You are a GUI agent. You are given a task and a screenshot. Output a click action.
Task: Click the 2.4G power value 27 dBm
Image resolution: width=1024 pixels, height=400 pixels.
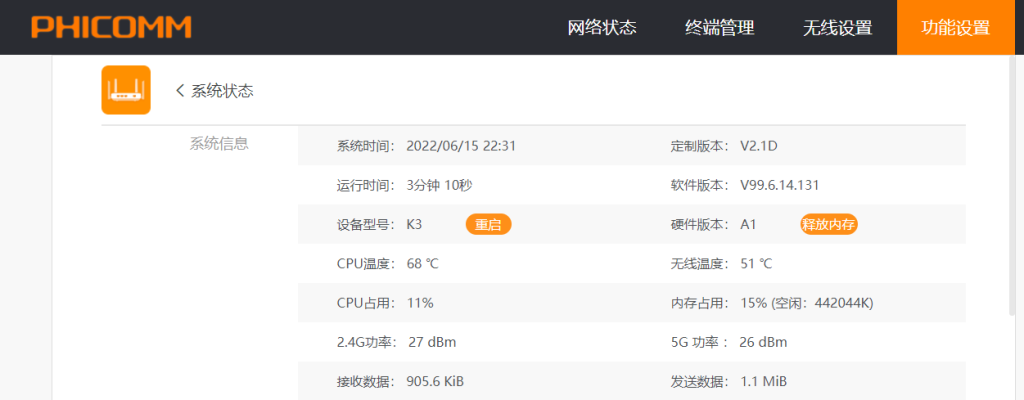pos(432,342)
